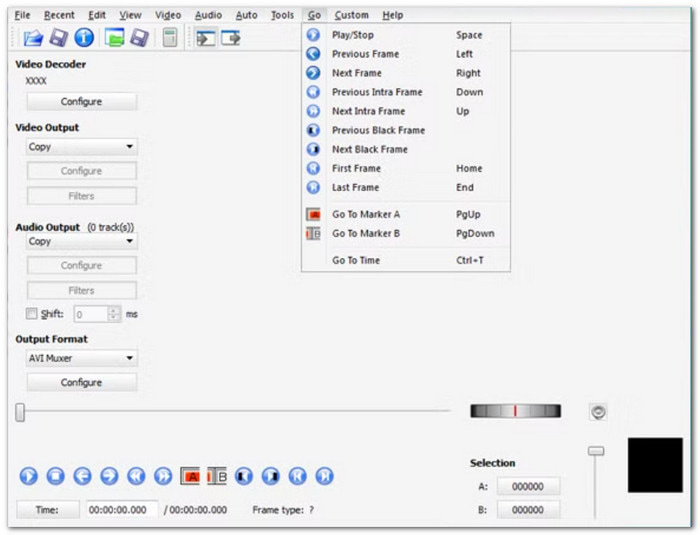Click Configure under Video Decoder
Viewport: 700px width, 535px height.
pyautogui.click(x=82, y=101)
